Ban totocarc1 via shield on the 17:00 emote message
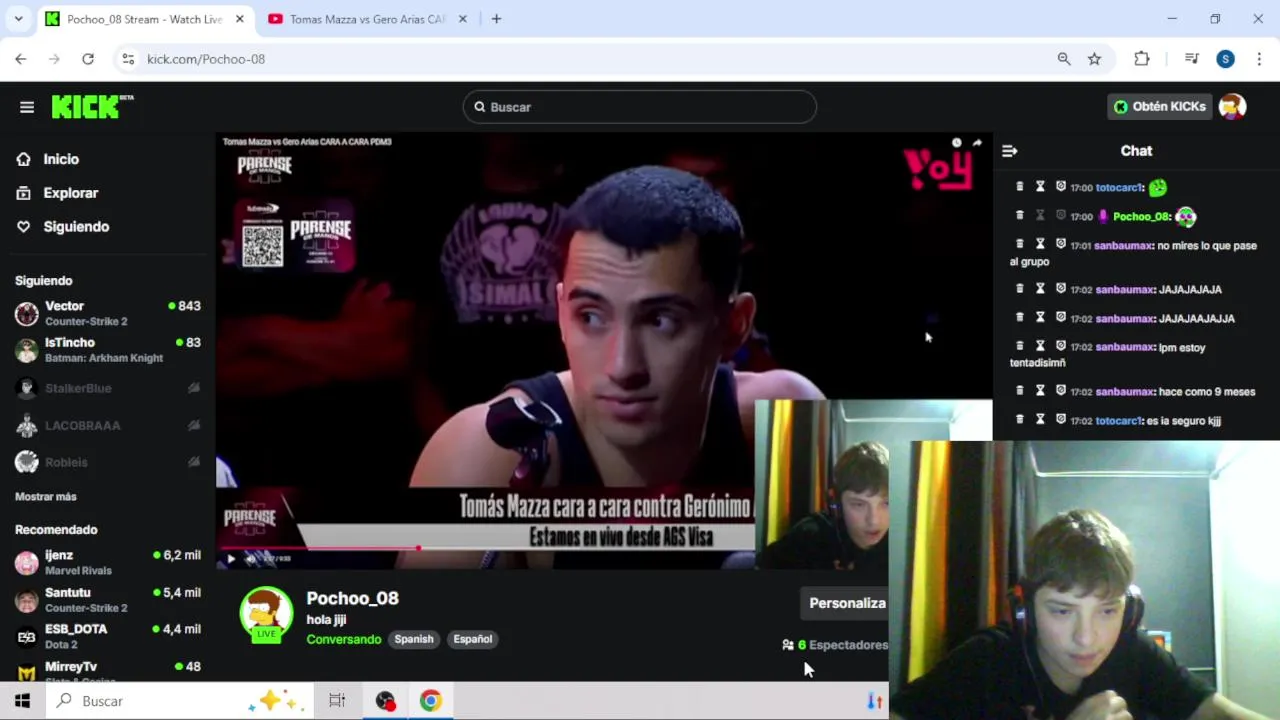 [1061, 187]
